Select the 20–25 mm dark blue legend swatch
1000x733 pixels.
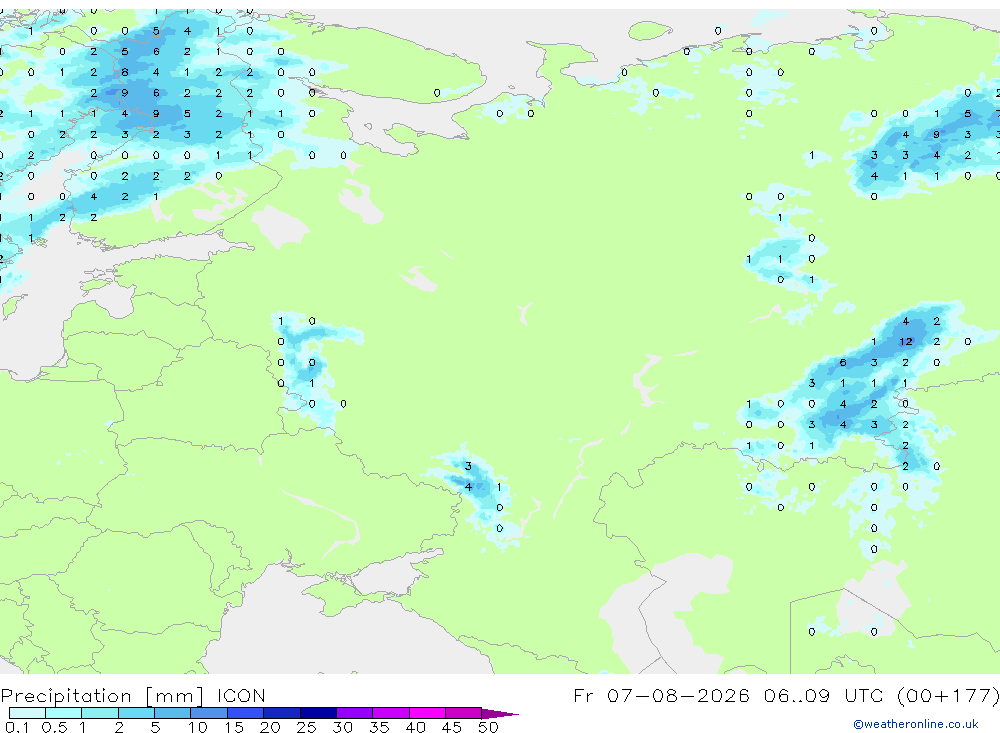point(281,713)
